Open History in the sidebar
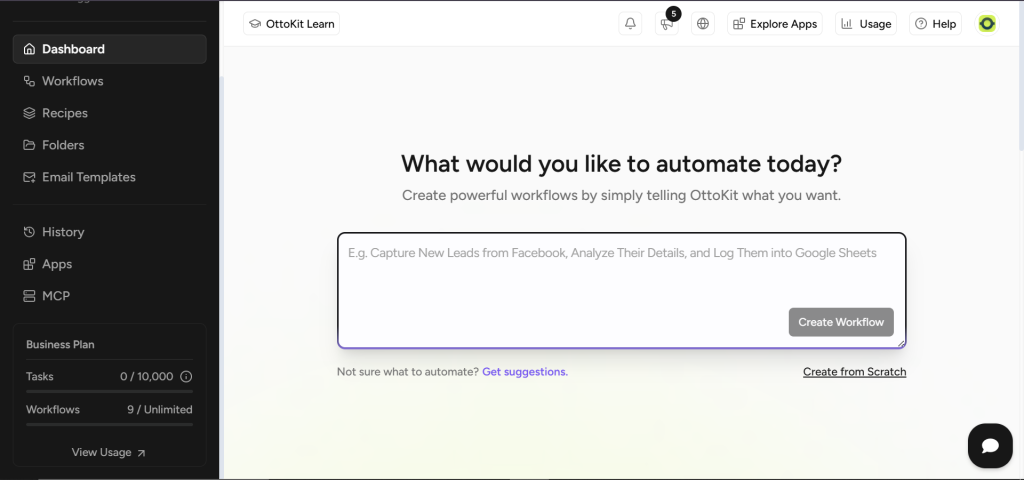This screenshot has height=480, width=1024. click(x=110, y=232)
